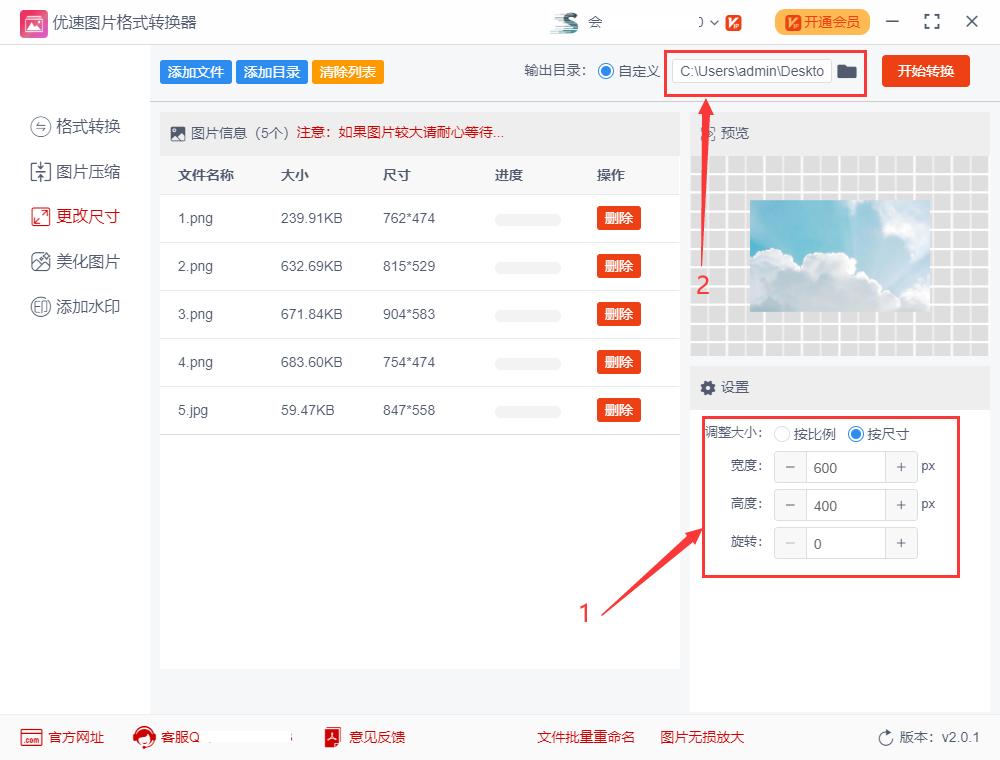Switch to 美化图片 mode
This screenshot has height=760, width=1000.
(x=75, y=261)
